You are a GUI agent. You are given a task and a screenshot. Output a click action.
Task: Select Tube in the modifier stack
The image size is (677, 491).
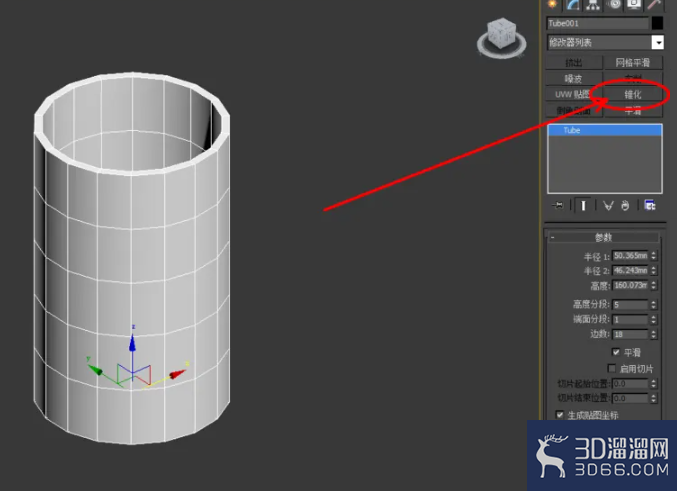[x=604, y=130]
